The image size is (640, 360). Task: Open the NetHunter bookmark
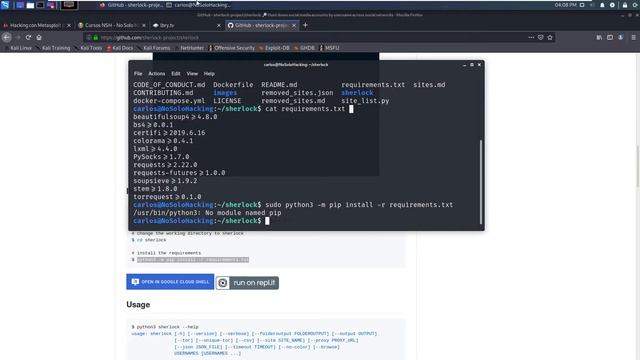[x=189, y=48]
